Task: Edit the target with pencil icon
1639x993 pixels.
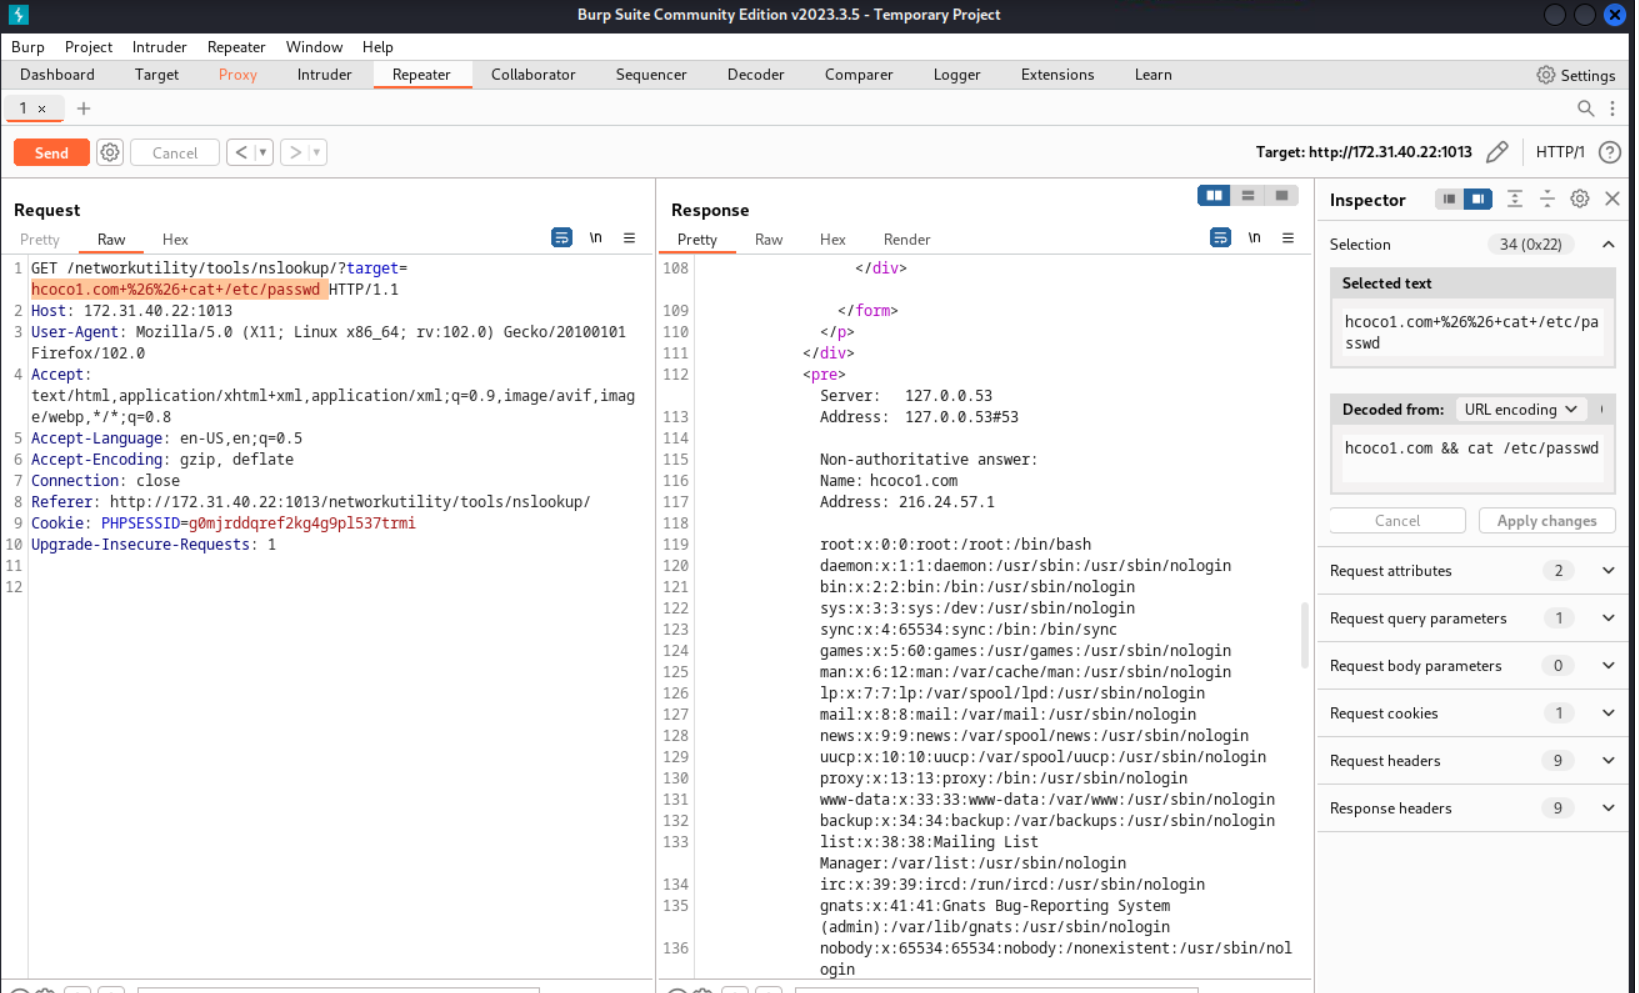Action: pyautogui.click(x=1497, y=152)
